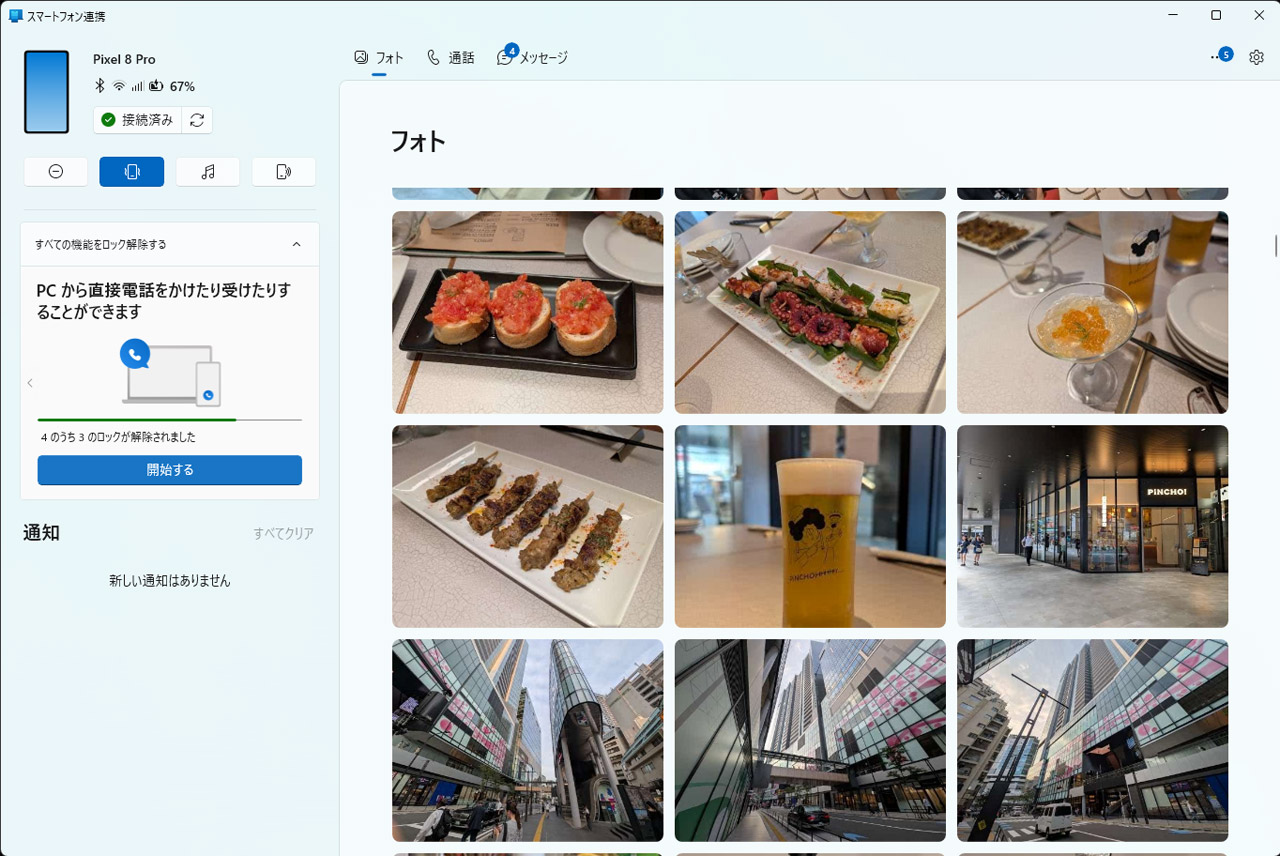The height and width of the screenshot is (856, 1280).
Task: Click the right-side photo scrollbar
Action: tap(1274, 246)
